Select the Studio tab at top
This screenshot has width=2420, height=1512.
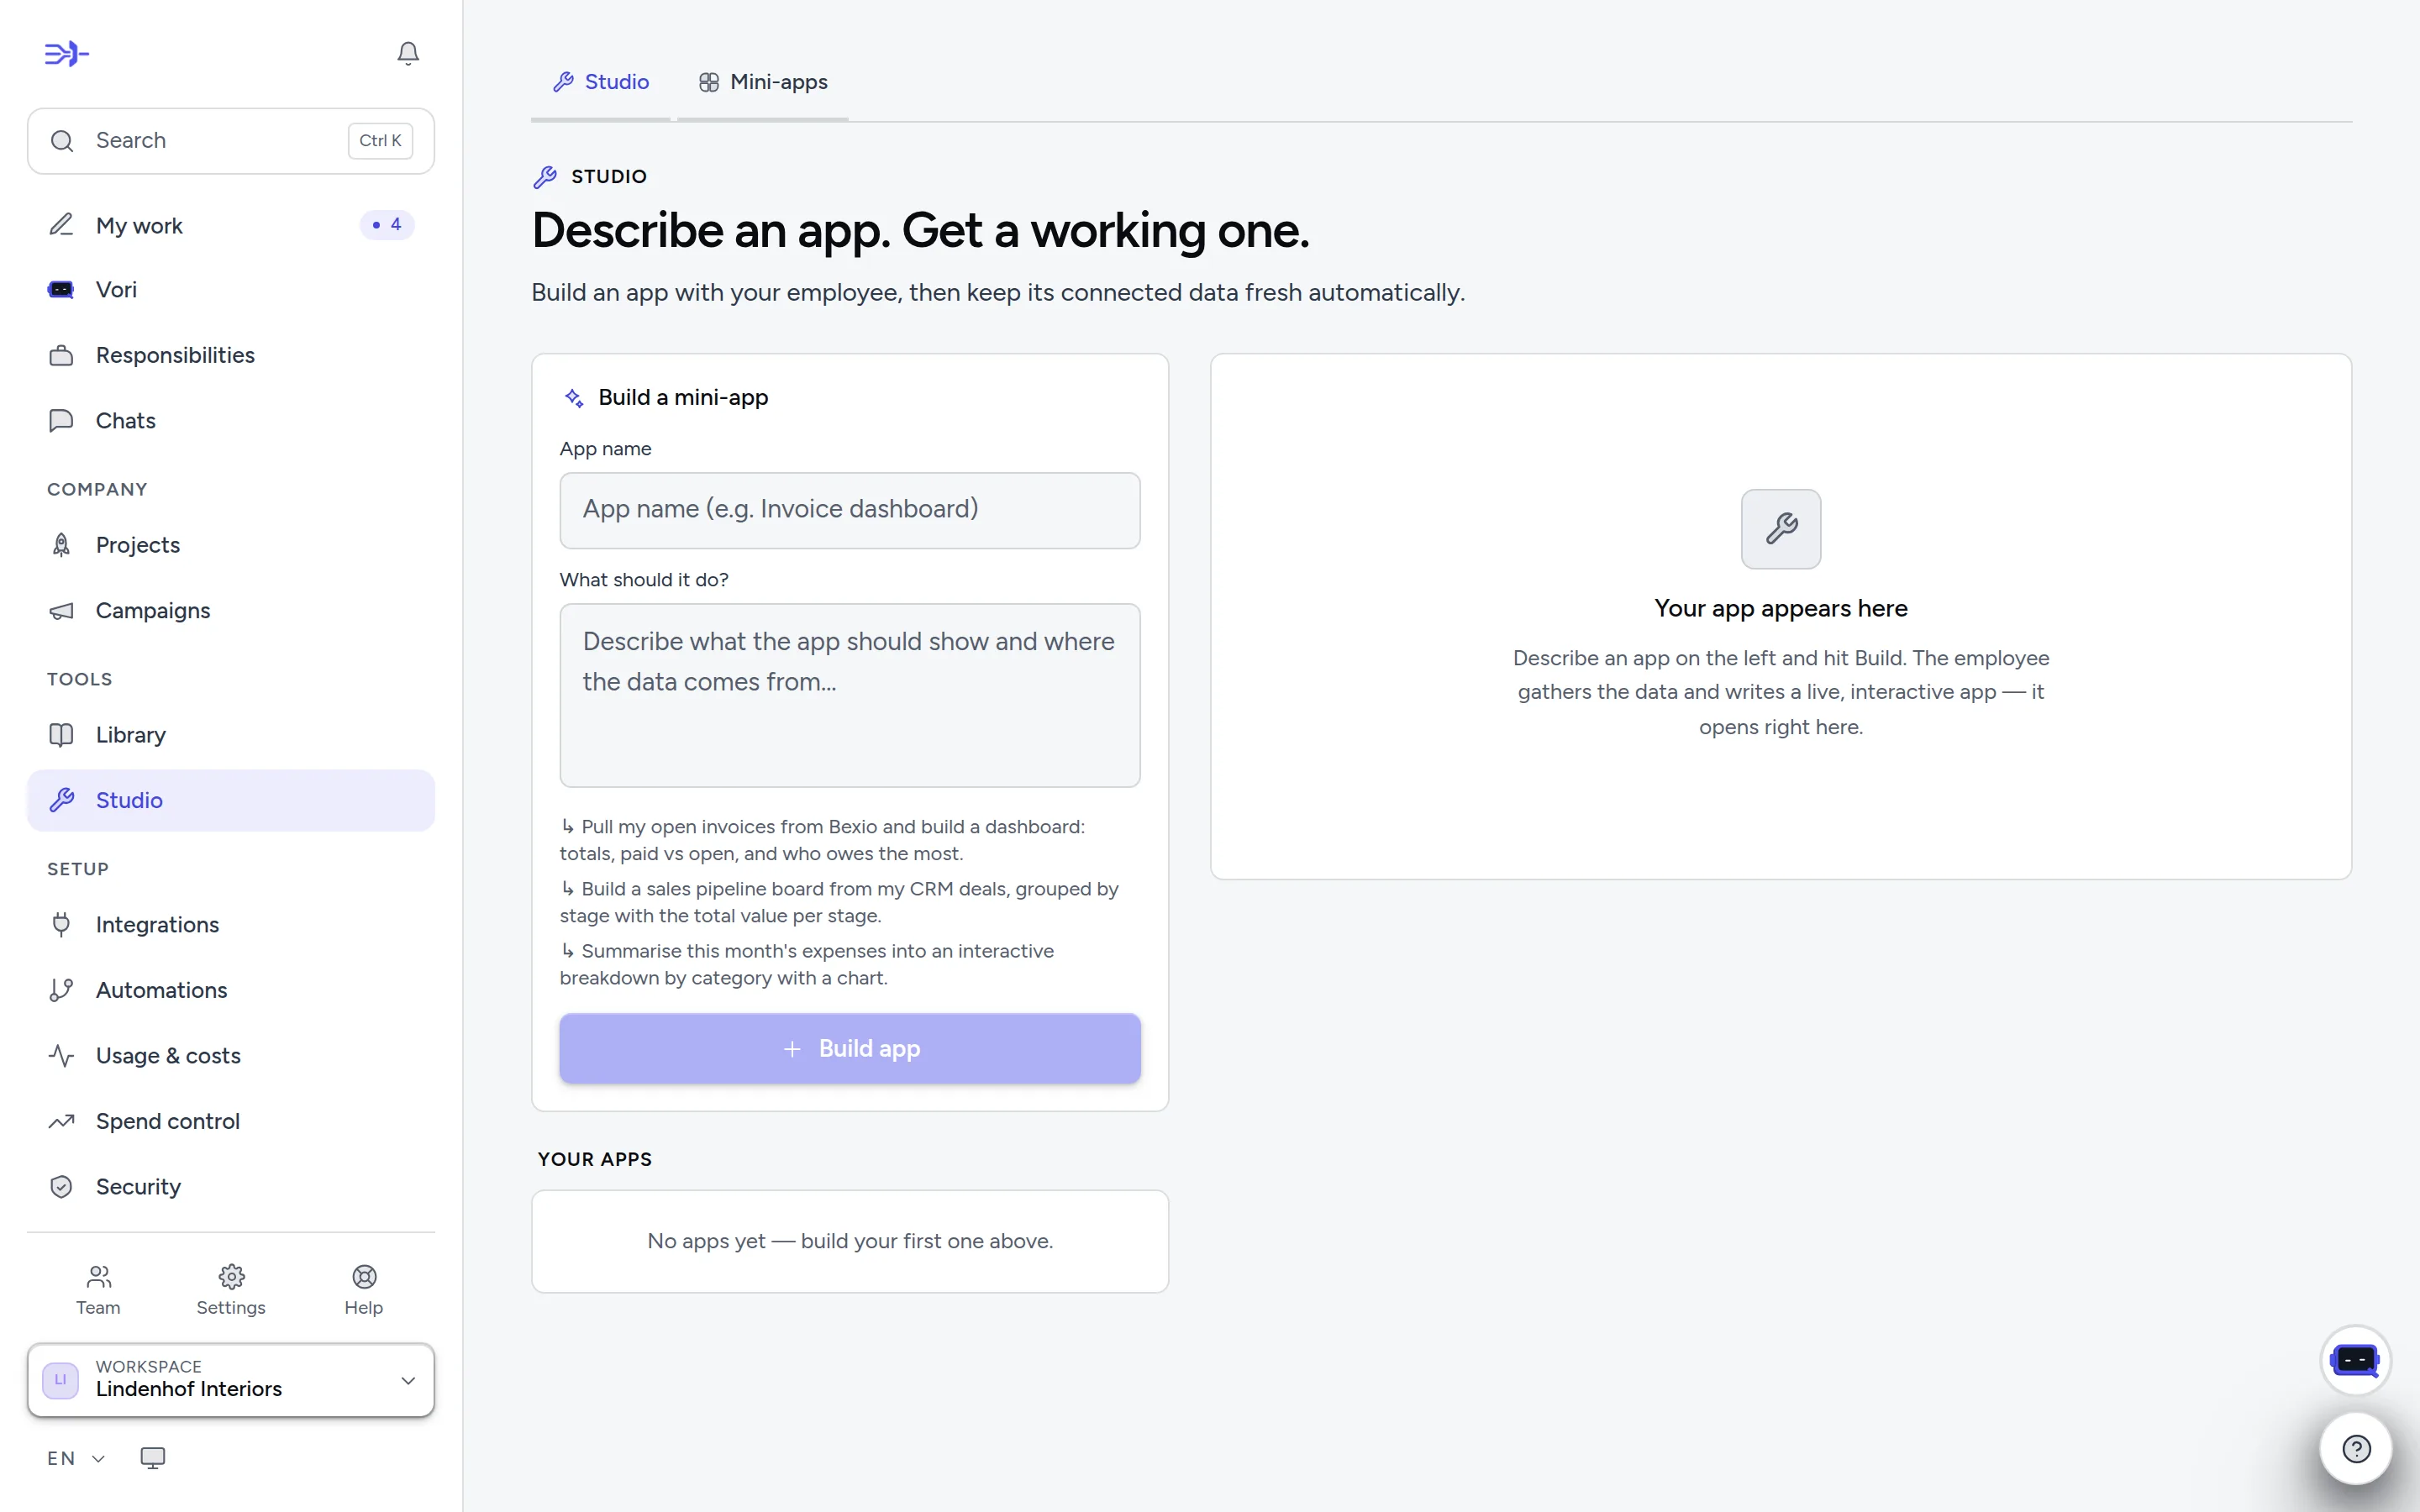coord(601,82)
